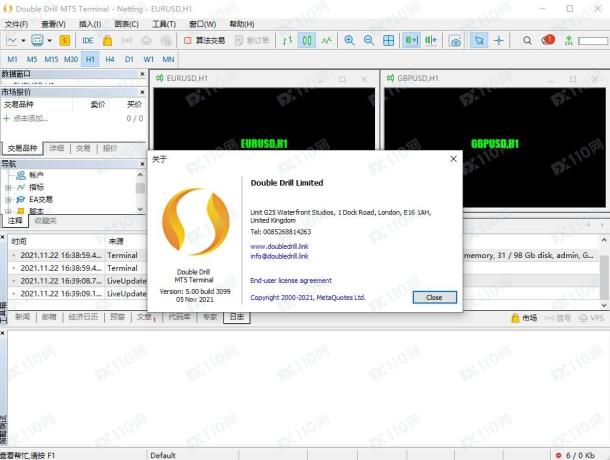Click the toolbar search input field
The width and height of the screenshot is (610, 460).
[593, 40]
